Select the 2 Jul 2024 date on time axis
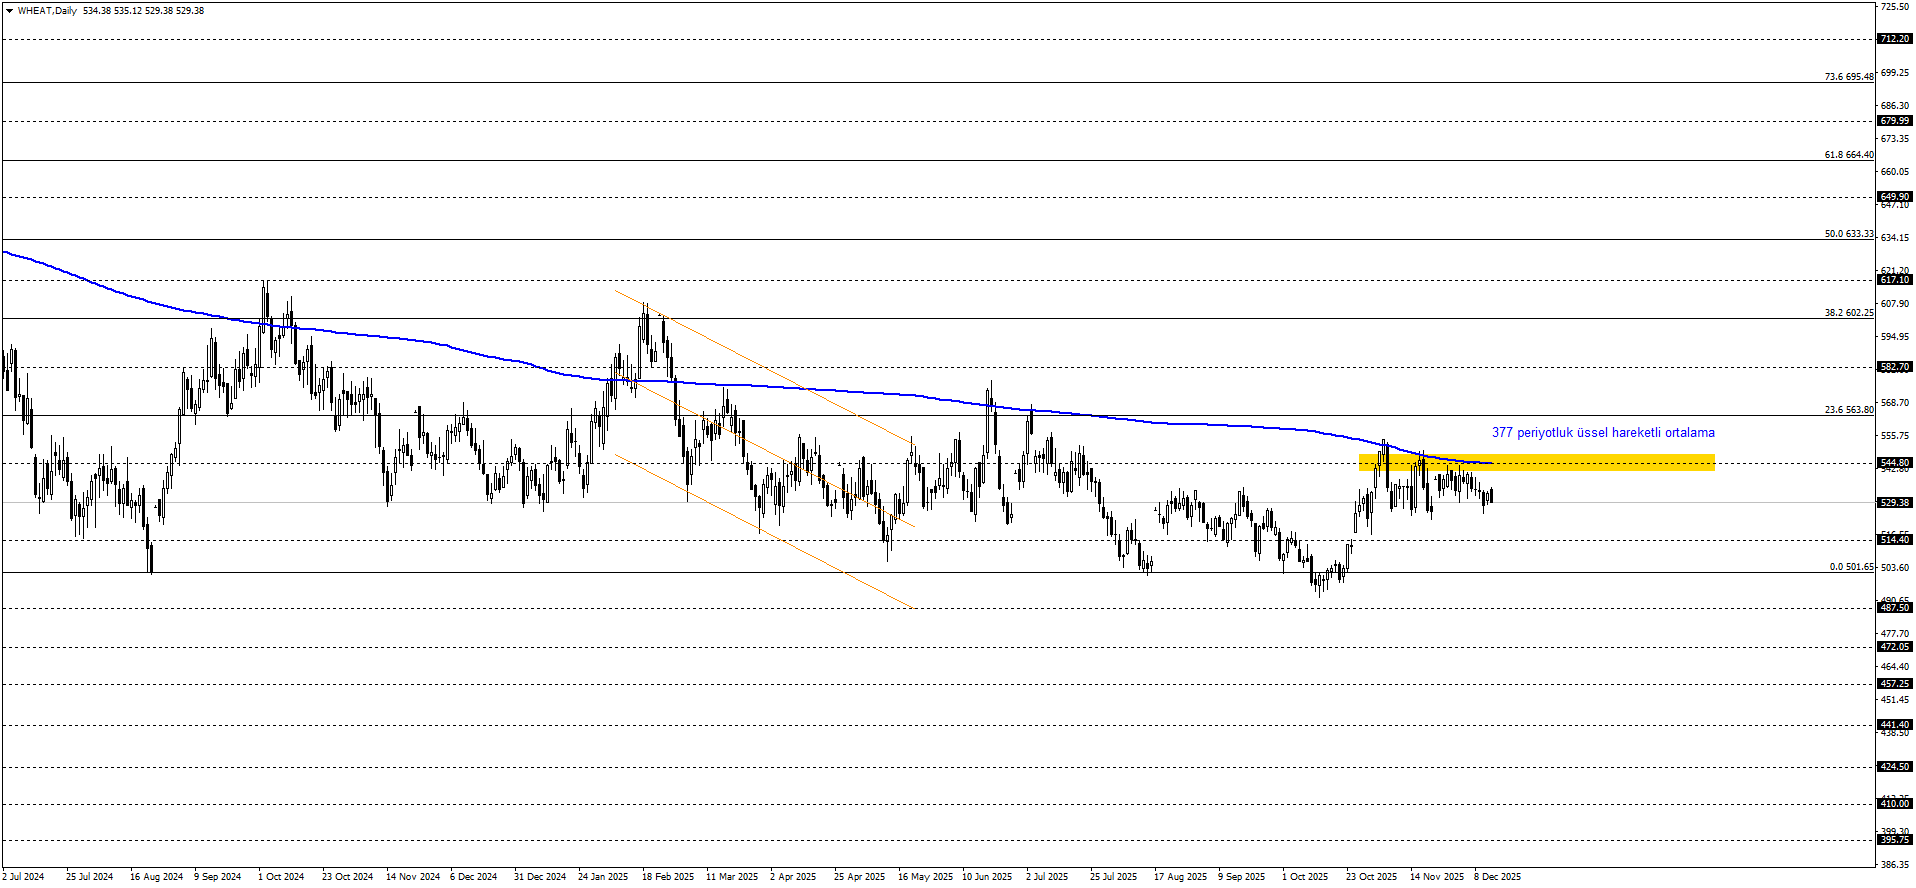The image size is (1916, 888). (23, 877)
